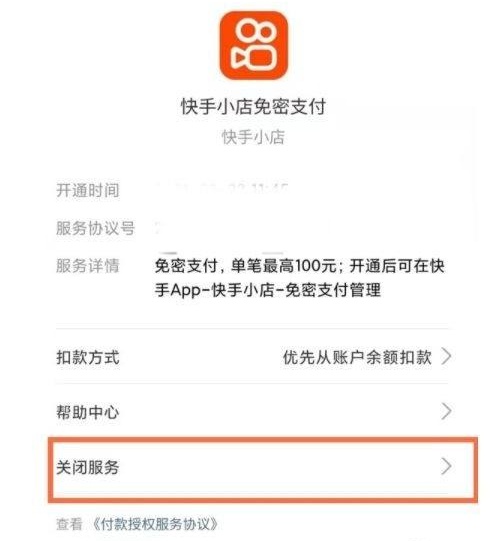Click the blurred 服务协议号 value
This screenshot has width=492, height=541.
coord(242,228)
